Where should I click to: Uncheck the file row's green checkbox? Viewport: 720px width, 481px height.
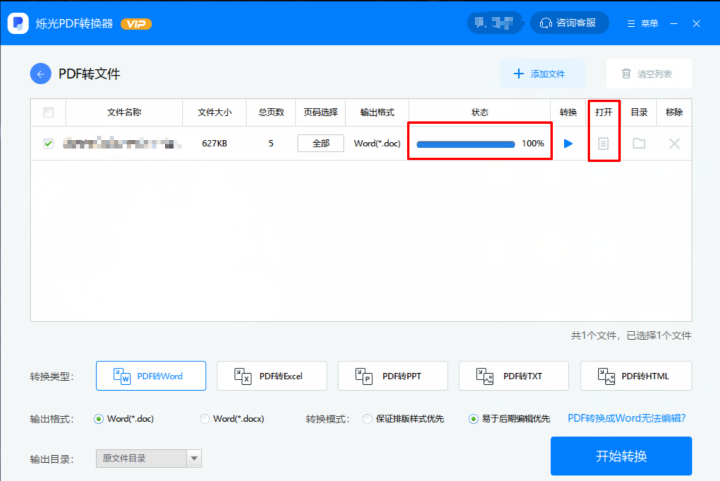[48, 144]
